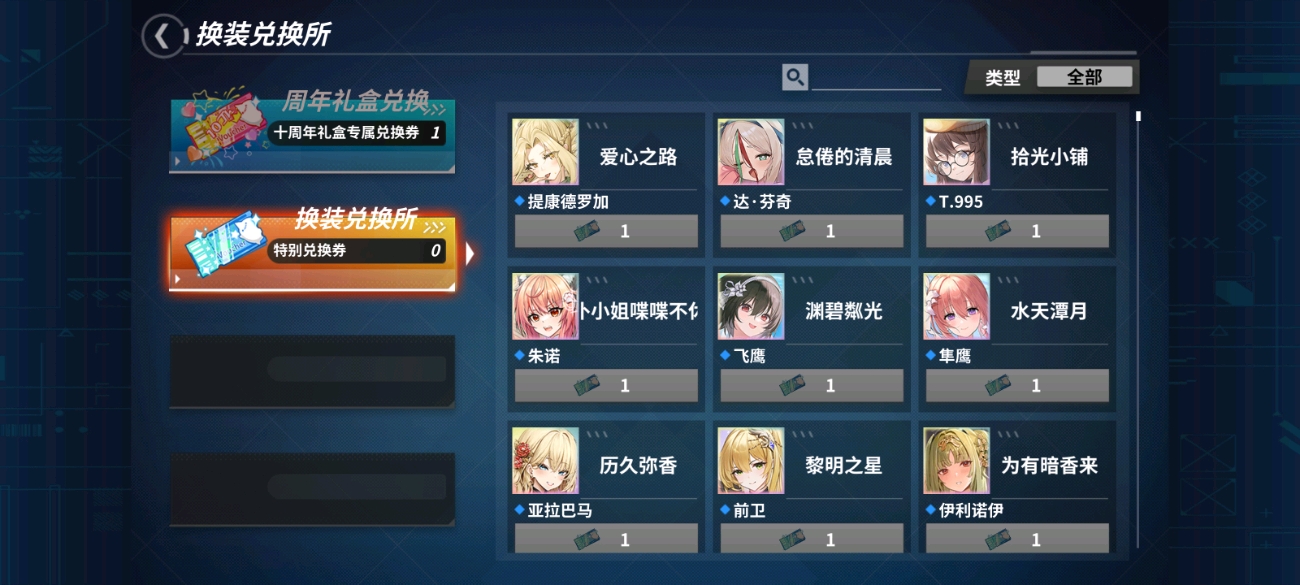Click the search text field

pos(876,77)
